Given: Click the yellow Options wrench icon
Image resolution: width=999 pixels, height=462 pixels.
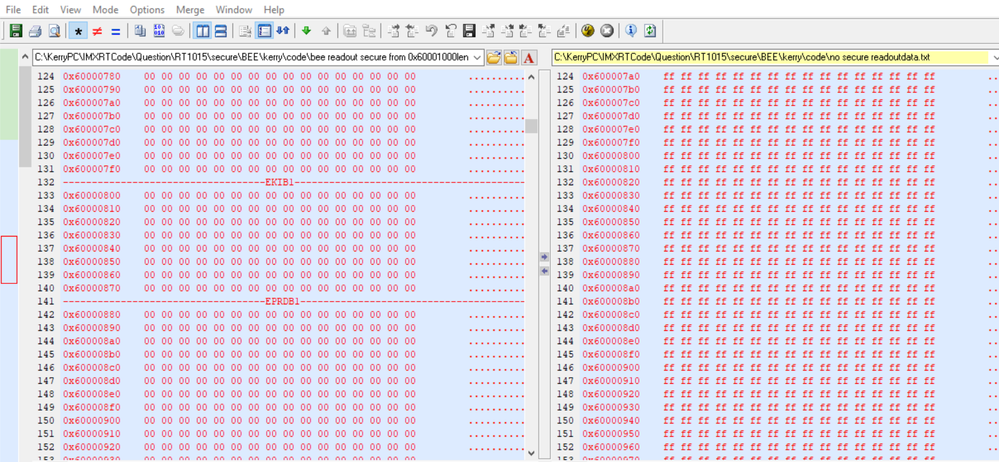Looking at the screenshot, I should [x=587, y=31].
